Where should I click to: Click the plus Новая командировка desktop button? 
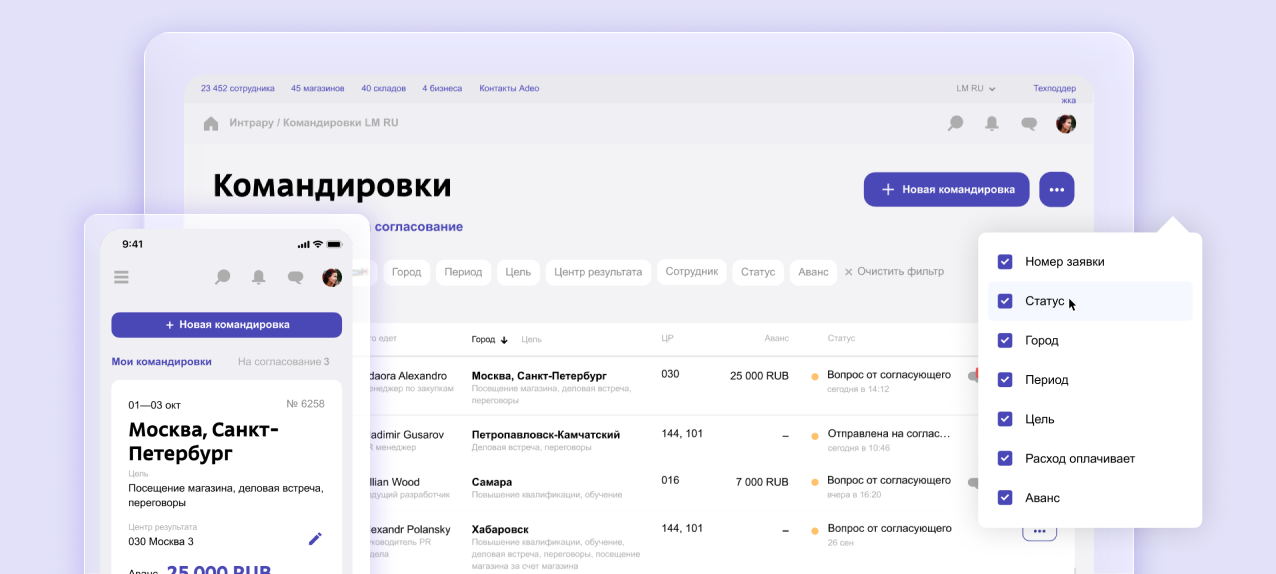click(946, 189)
